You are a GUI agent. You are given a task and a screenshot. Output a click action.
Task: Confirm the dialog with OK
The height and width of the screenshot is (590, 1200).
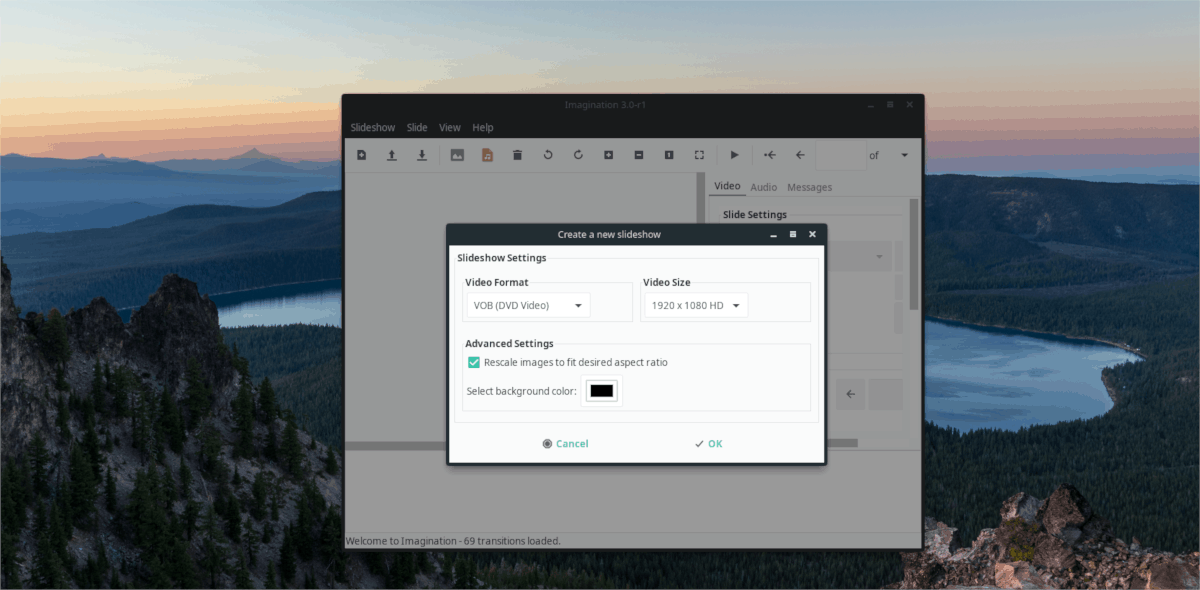coord(708,443)
